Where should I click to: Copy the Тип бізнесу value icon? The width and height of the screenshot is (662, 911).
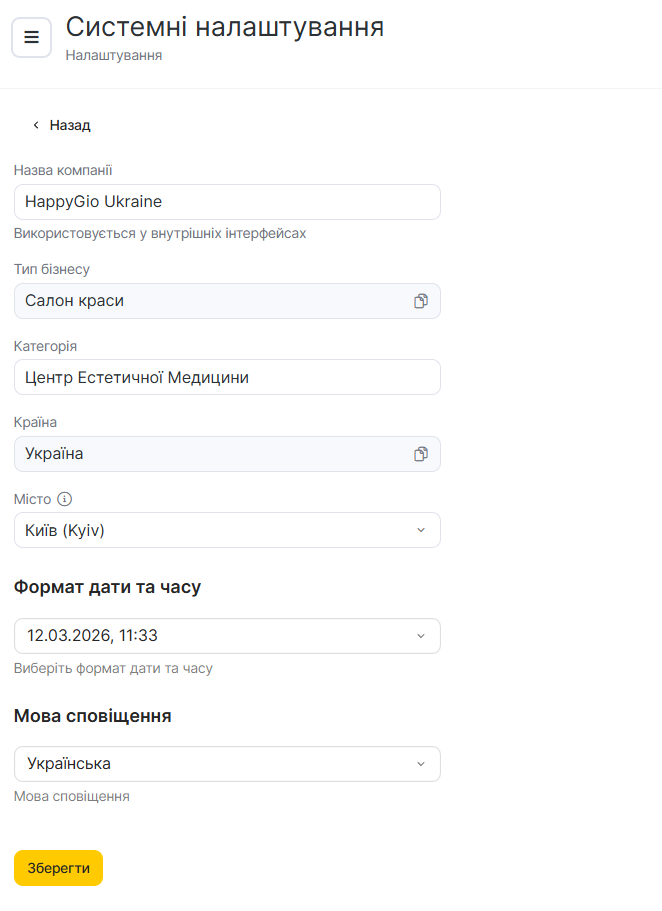click(x=421, y=301)
